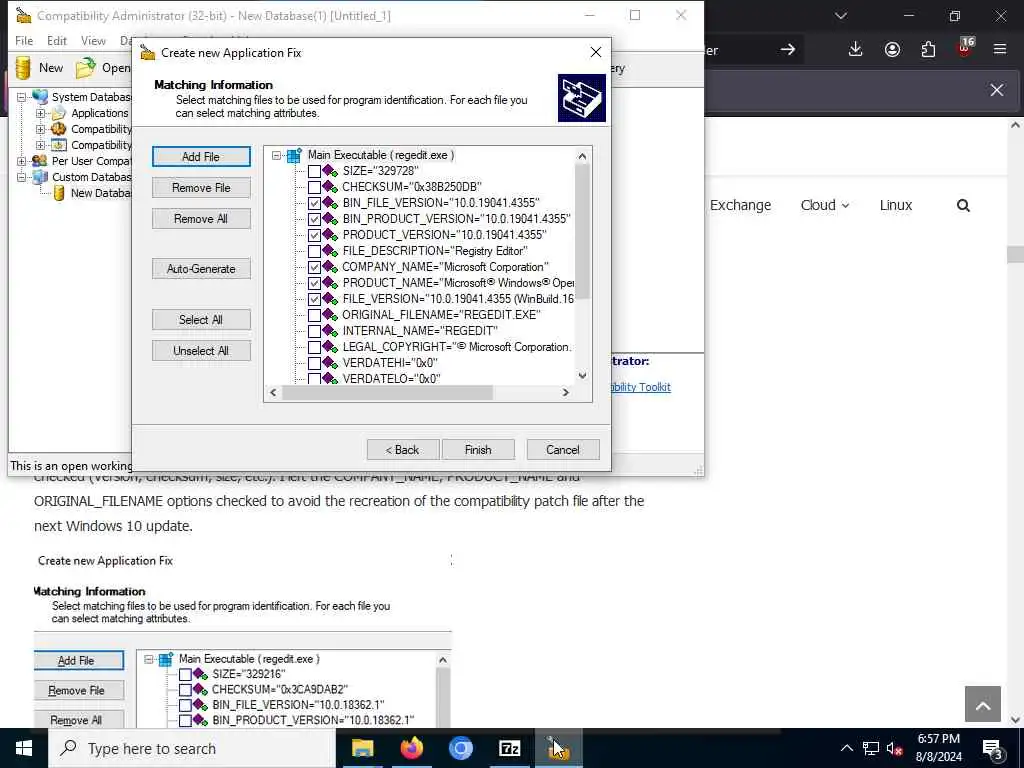Click the uBlock extension icon with badge 16
Viewport: 1024px width, 768px height.
coord(965,48)
